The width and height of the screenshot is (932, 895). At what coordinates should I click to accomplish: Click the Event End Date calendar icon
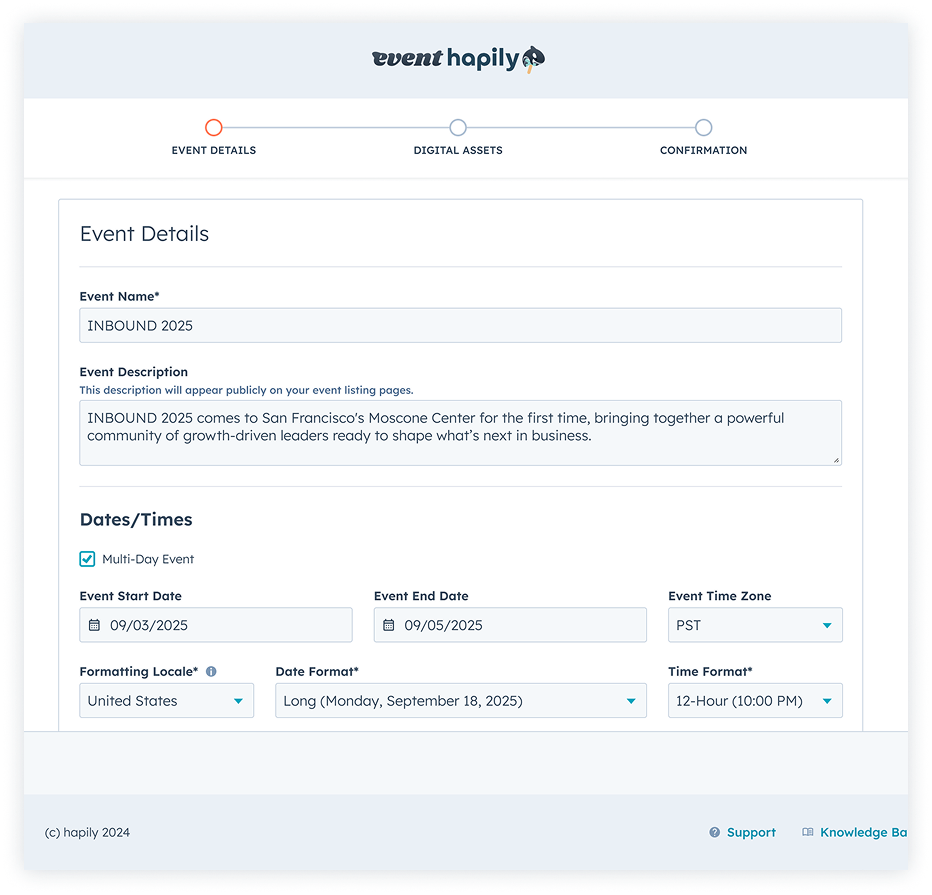(388, 625)
